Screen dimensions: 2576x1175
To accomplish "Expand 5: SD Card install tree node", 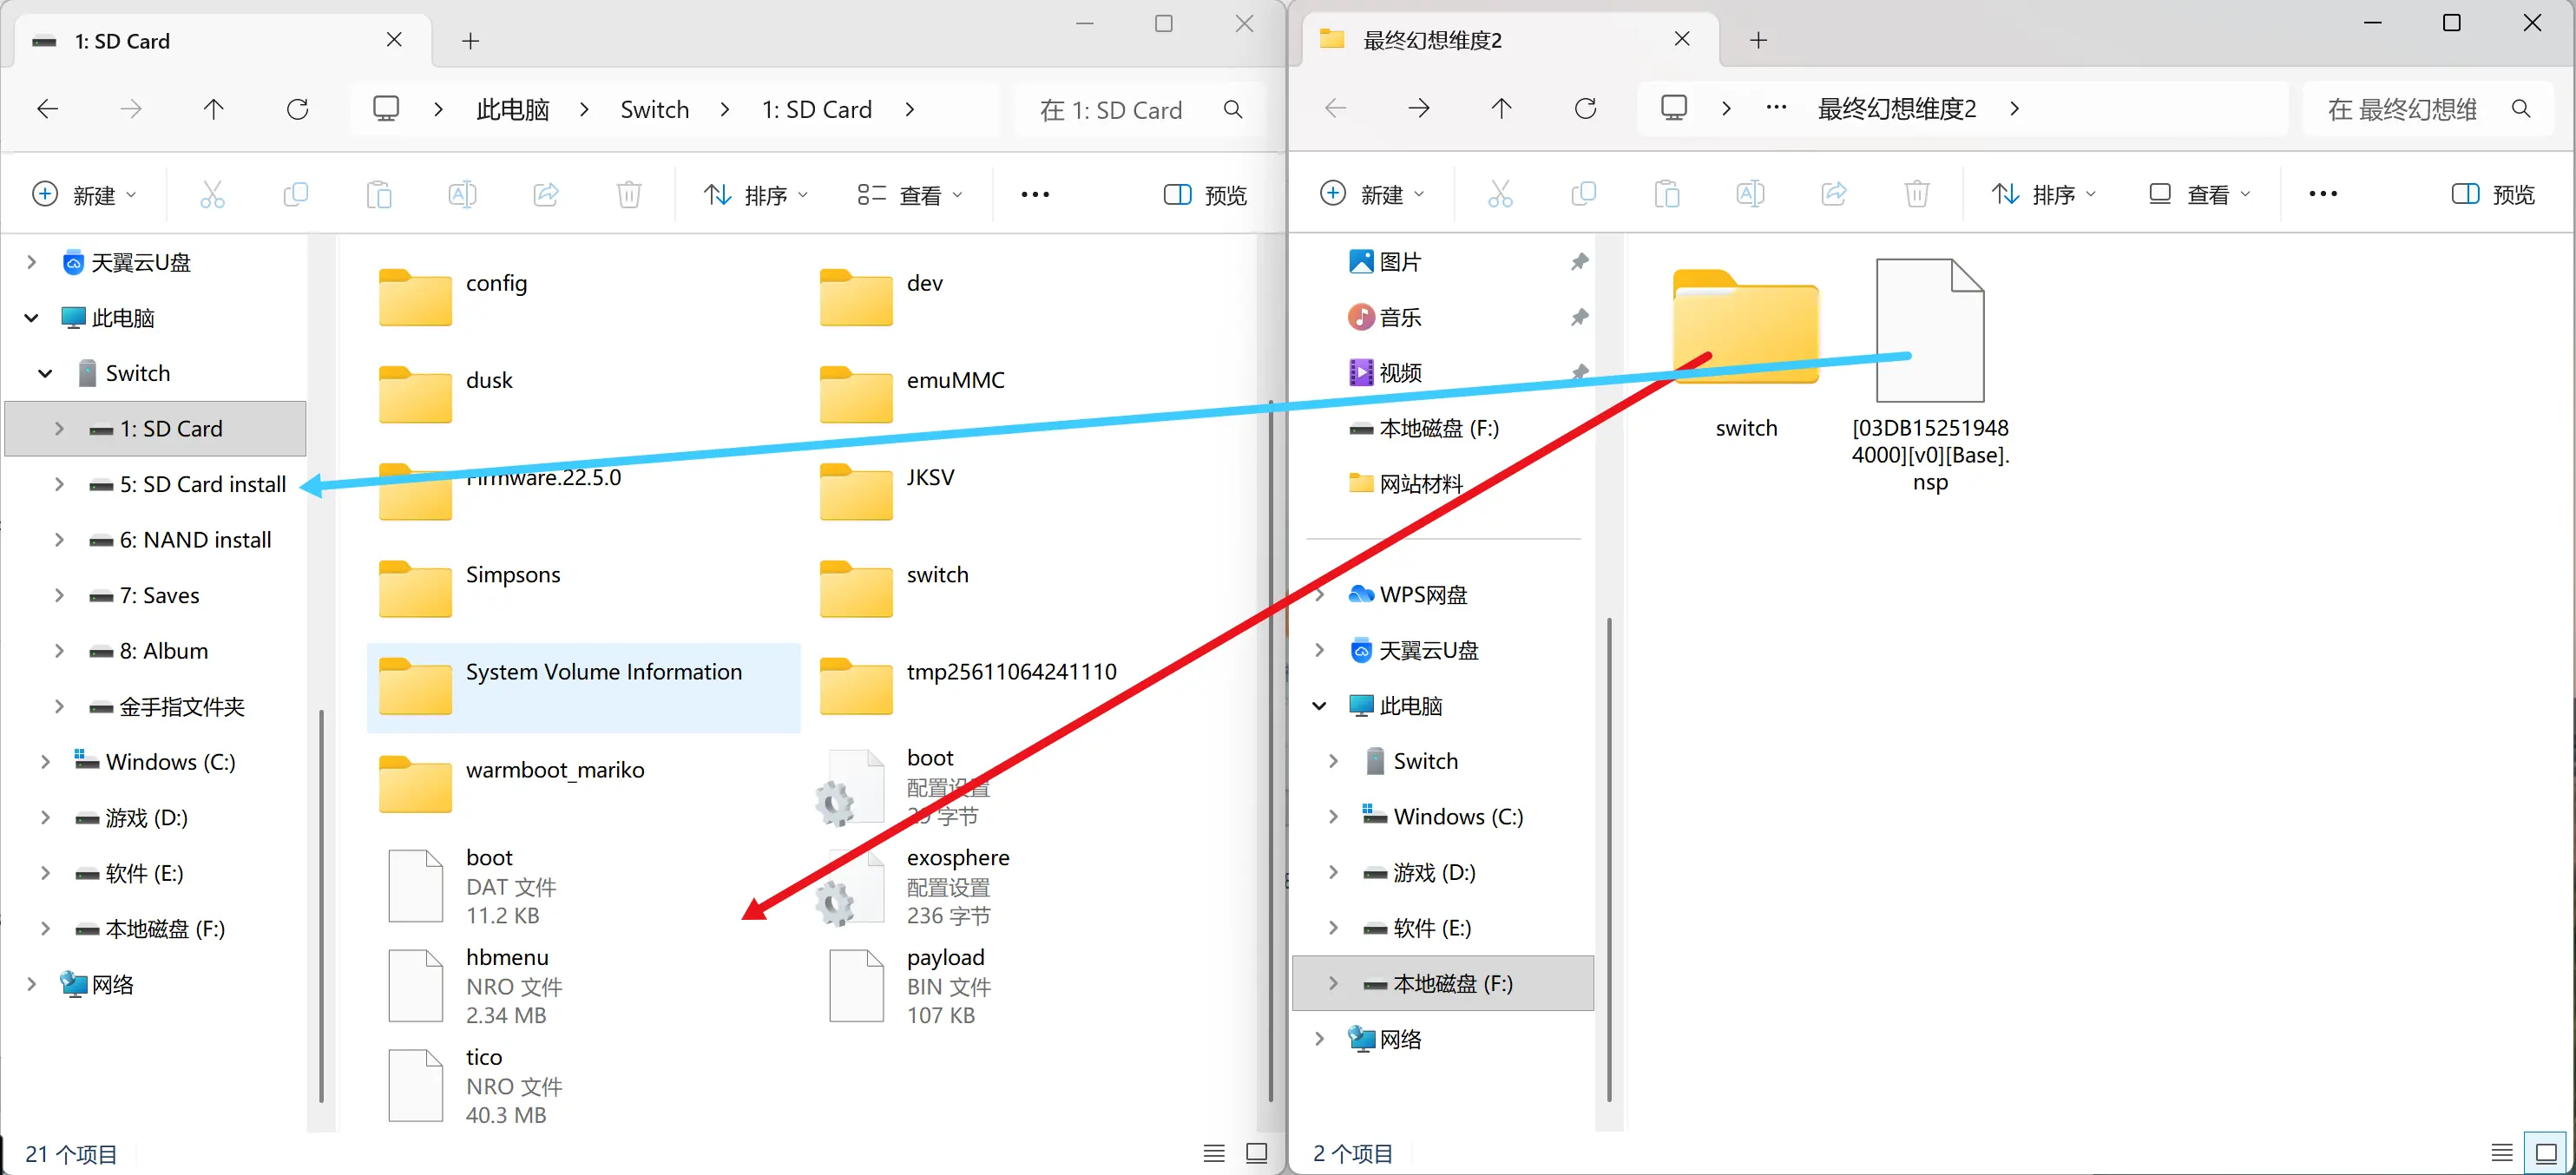I will (59, 484).
